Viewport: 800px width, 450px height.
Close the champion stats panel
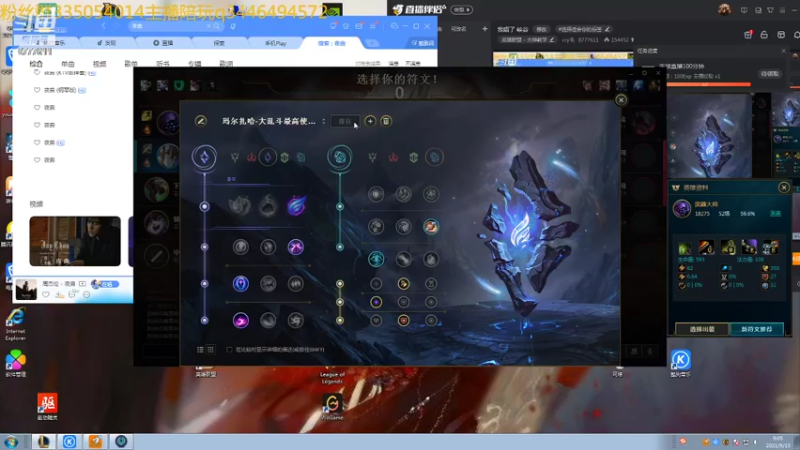pos(784,188)
